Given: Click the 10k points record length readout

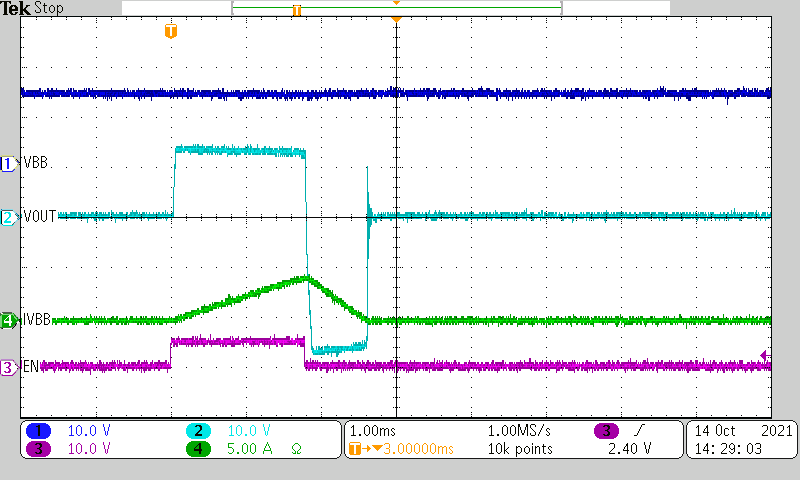Looking at the screenshot, I should 520,449.
